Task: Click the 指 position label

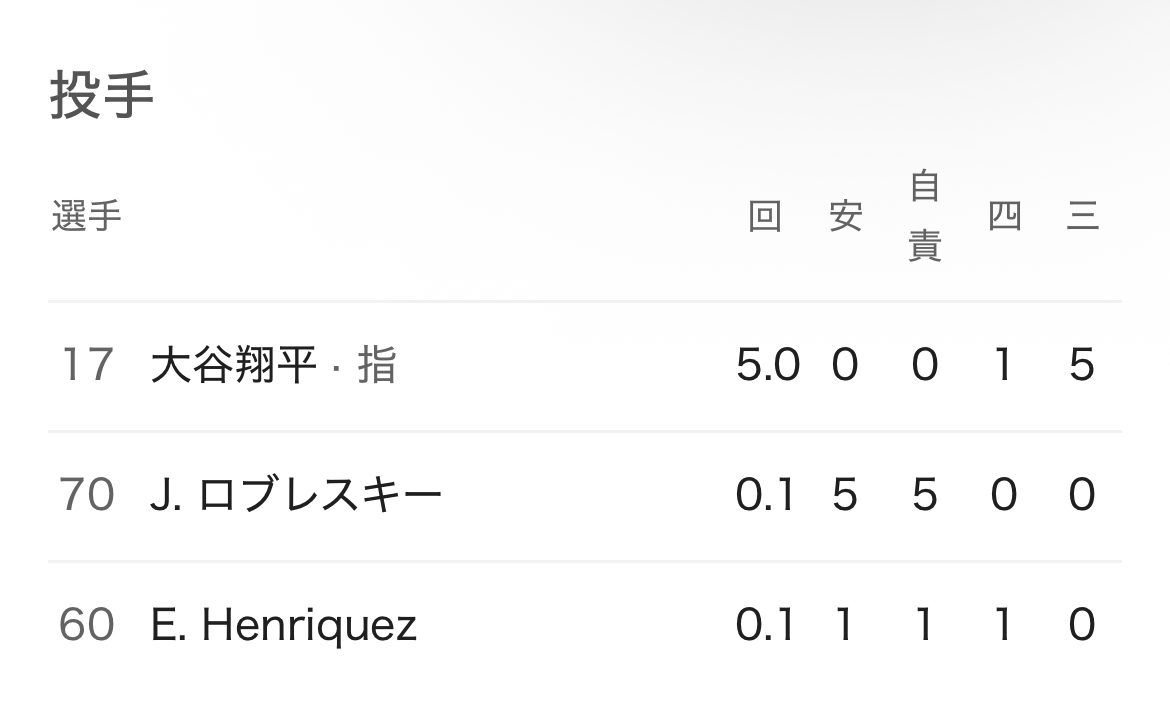Action: [x=377, y=365]
